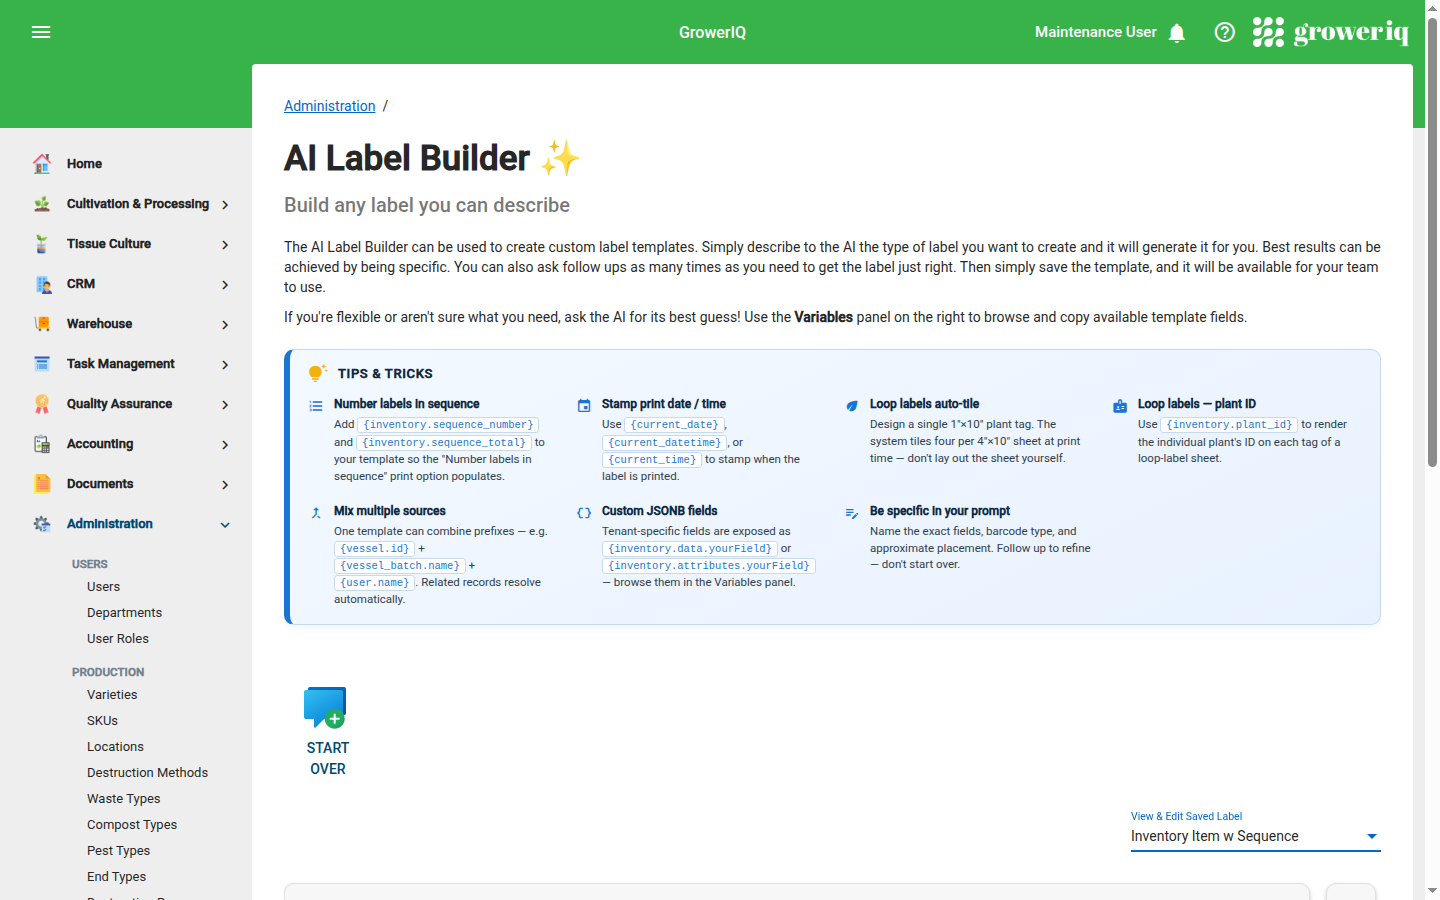Image resolution: width=1440 pixels, height=900 pixels.
Task: Expand the Quality Assurance chevron
Action: point(225,405)
